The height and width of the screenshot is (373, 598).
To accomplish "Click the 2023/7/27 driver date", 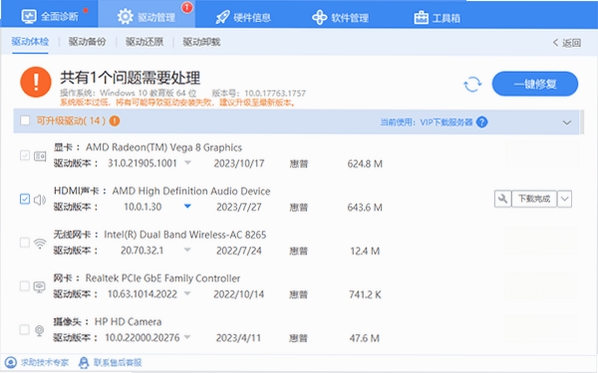I will [239, 207].
